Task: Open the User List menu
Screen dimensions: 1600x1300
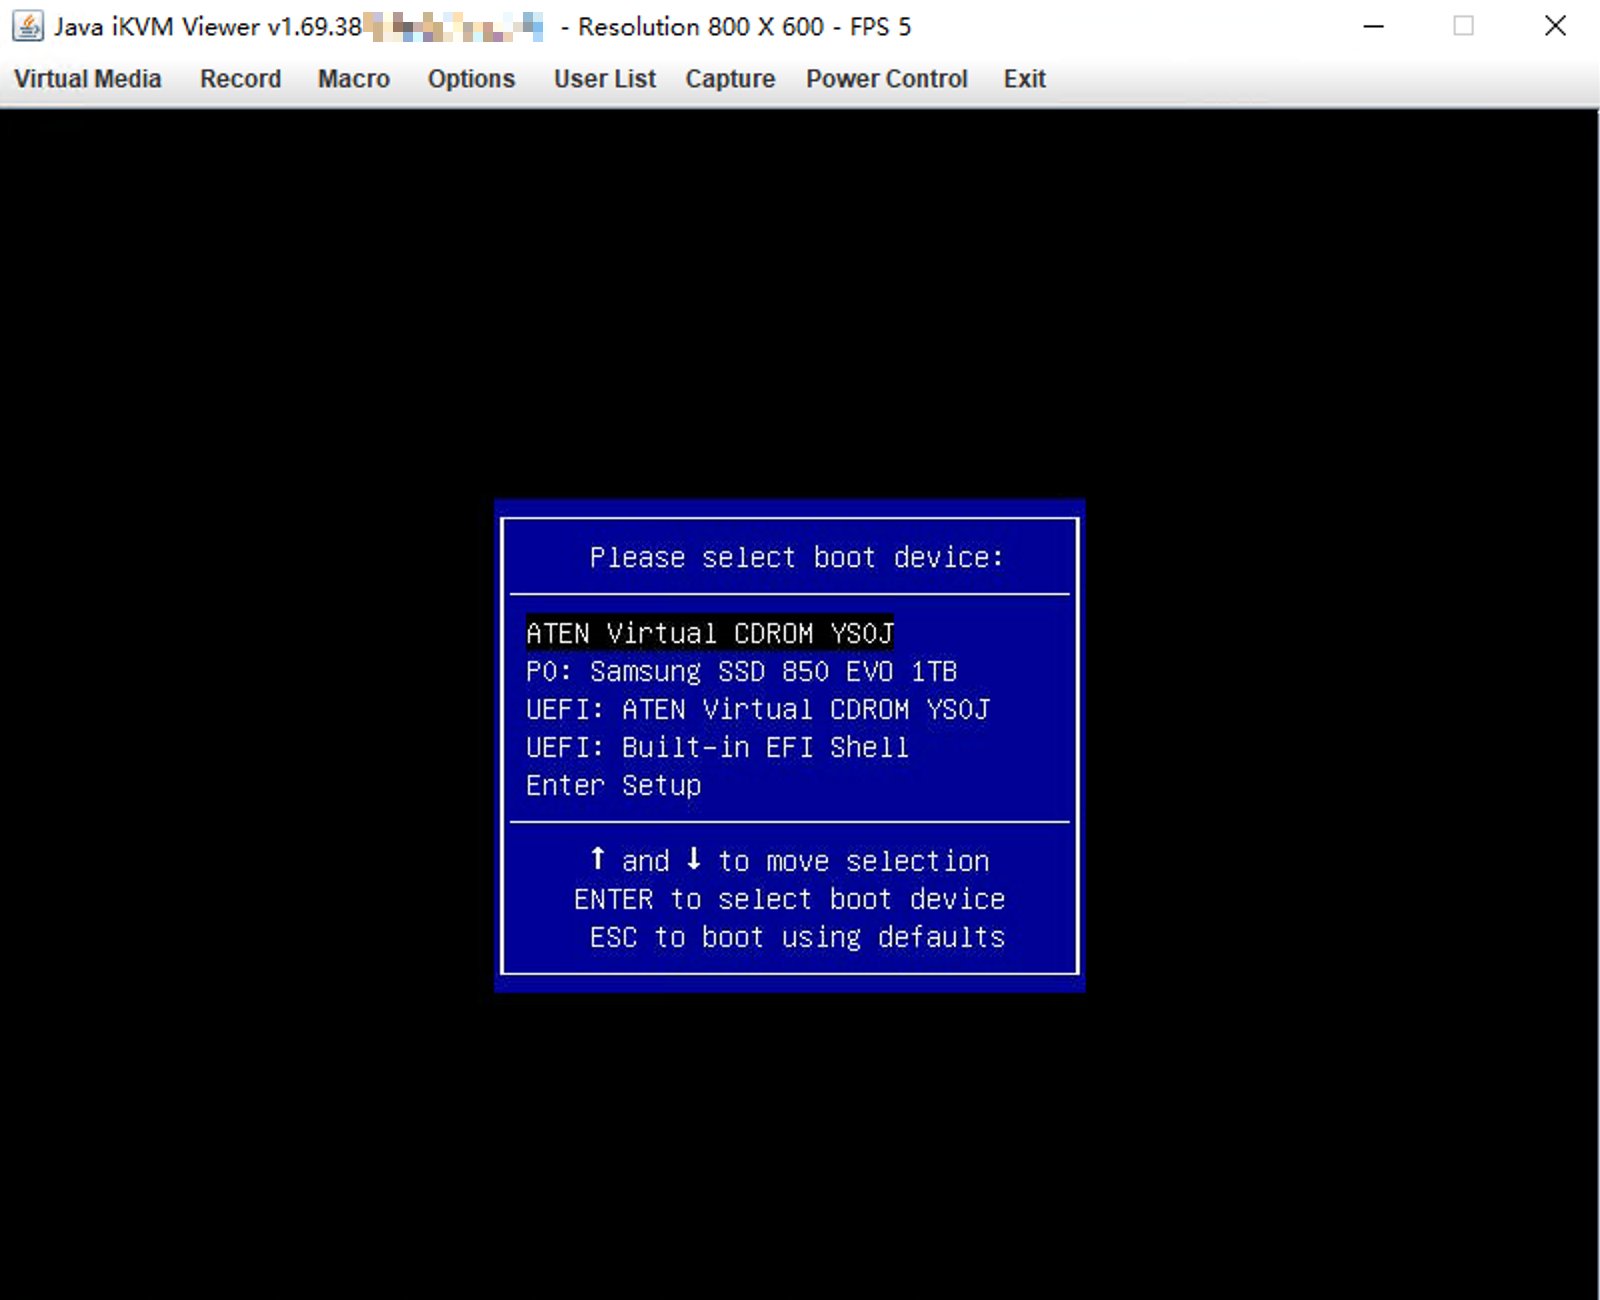Action: 604,79
